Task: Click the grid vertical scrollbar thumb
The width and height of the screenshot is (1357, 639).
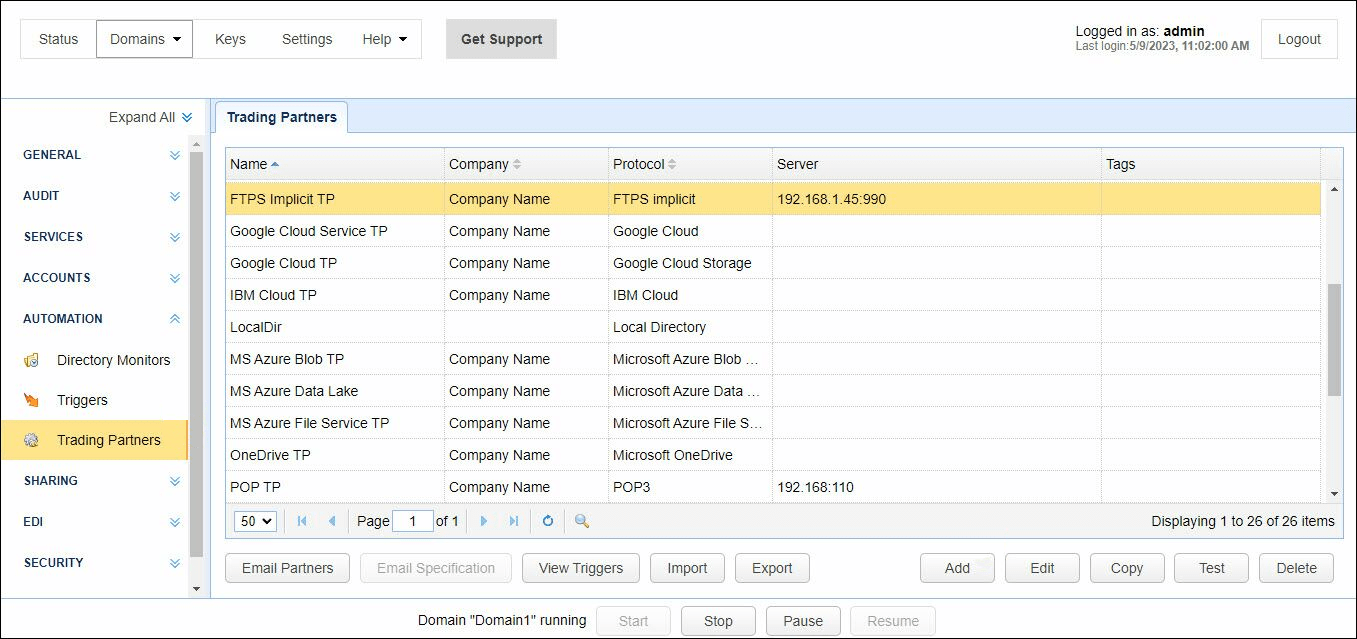Action: pyautogui.click(x=1334, y=339)
